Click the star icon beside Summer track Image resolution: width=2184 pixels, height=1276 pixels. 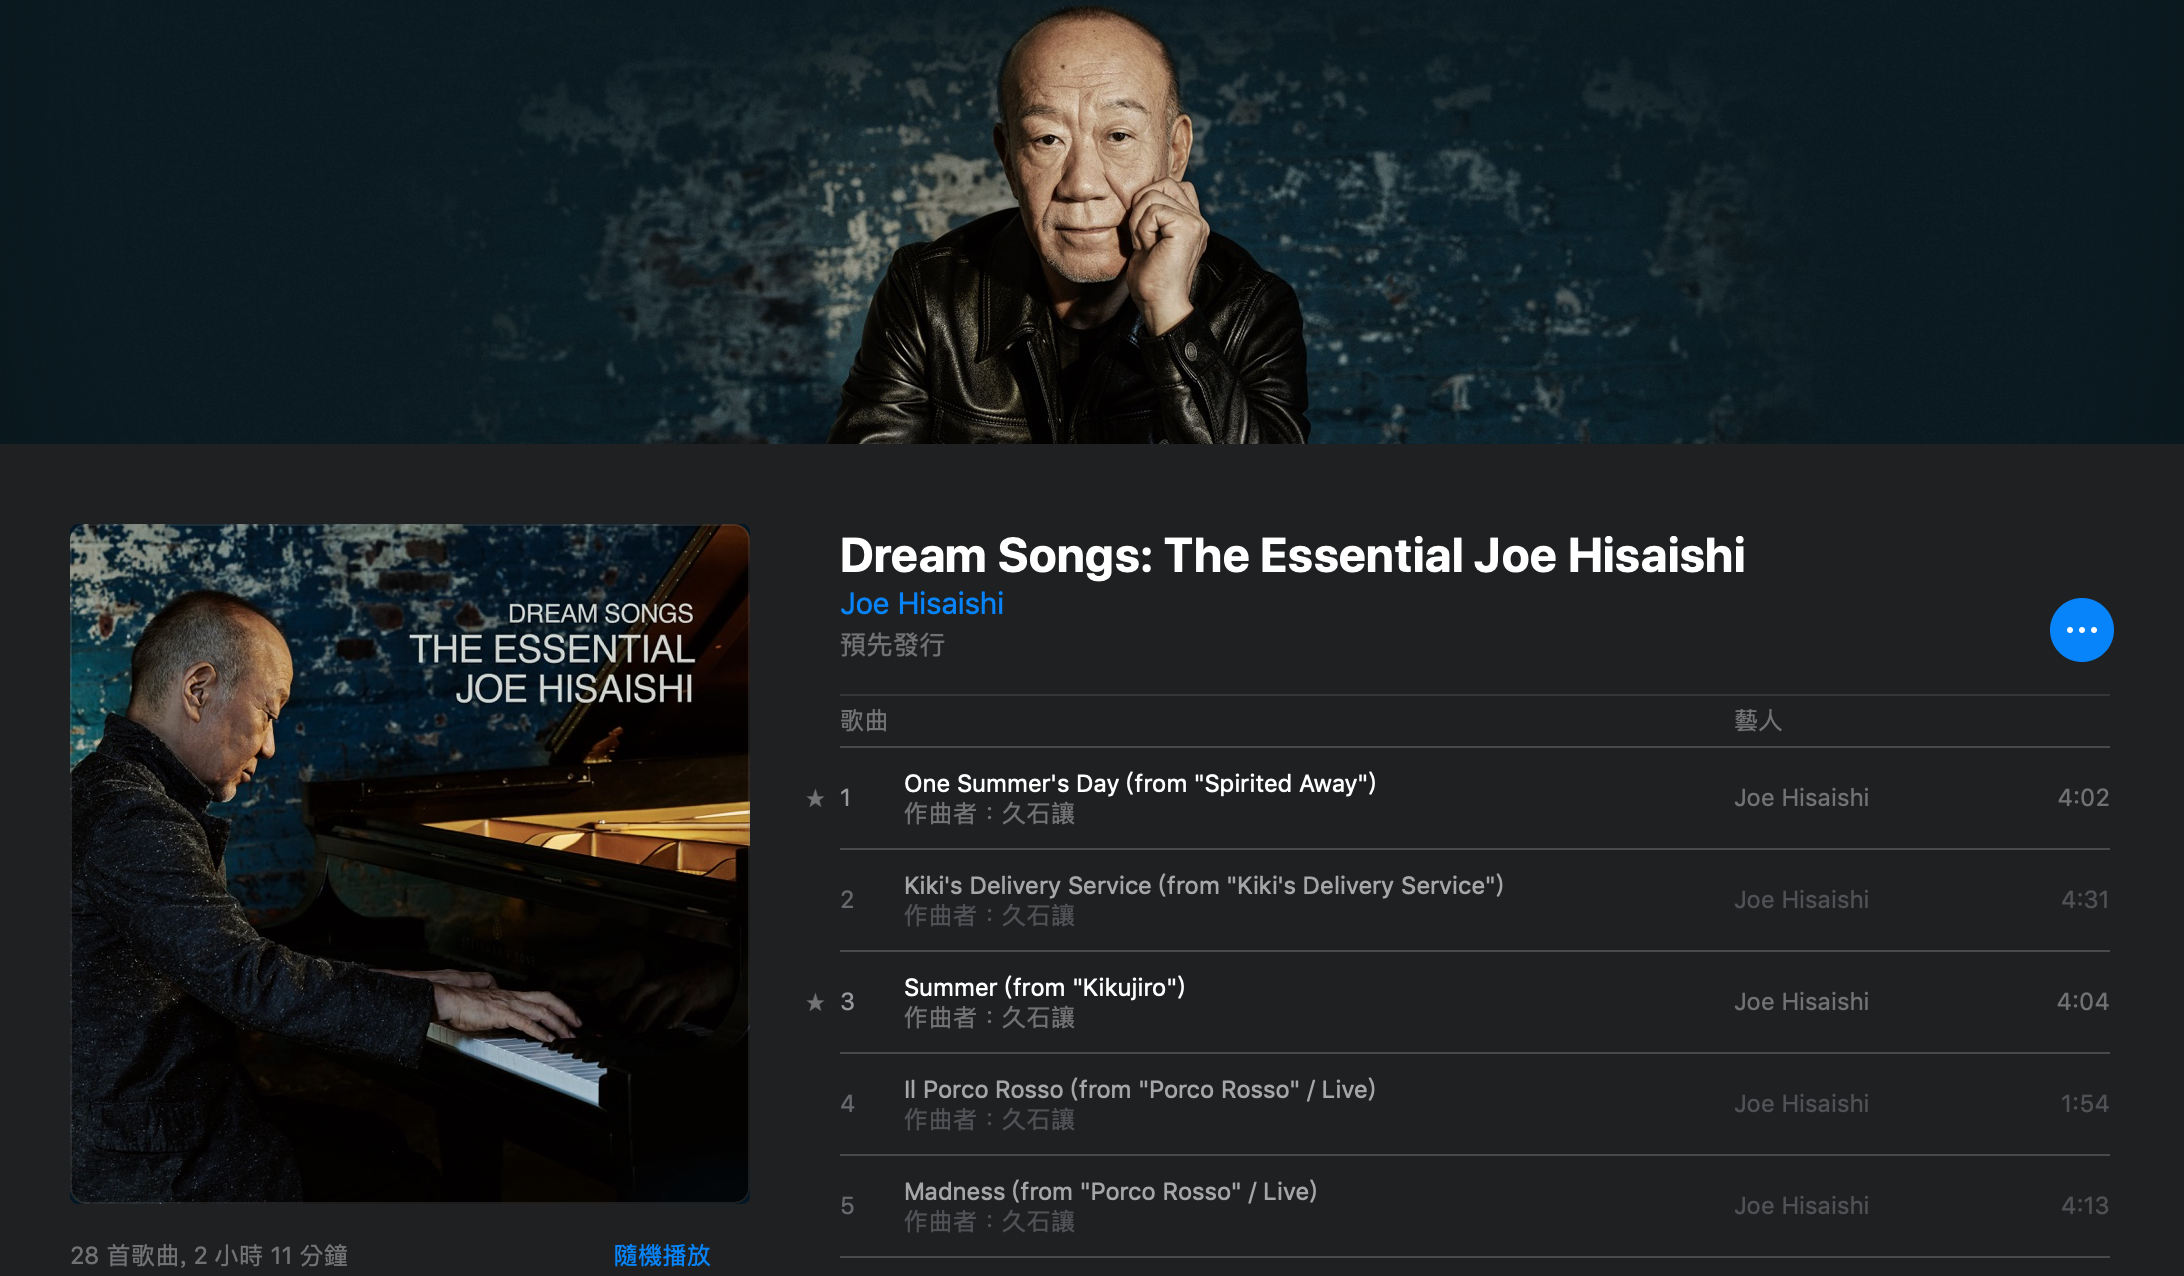[x=815, y=1002]
